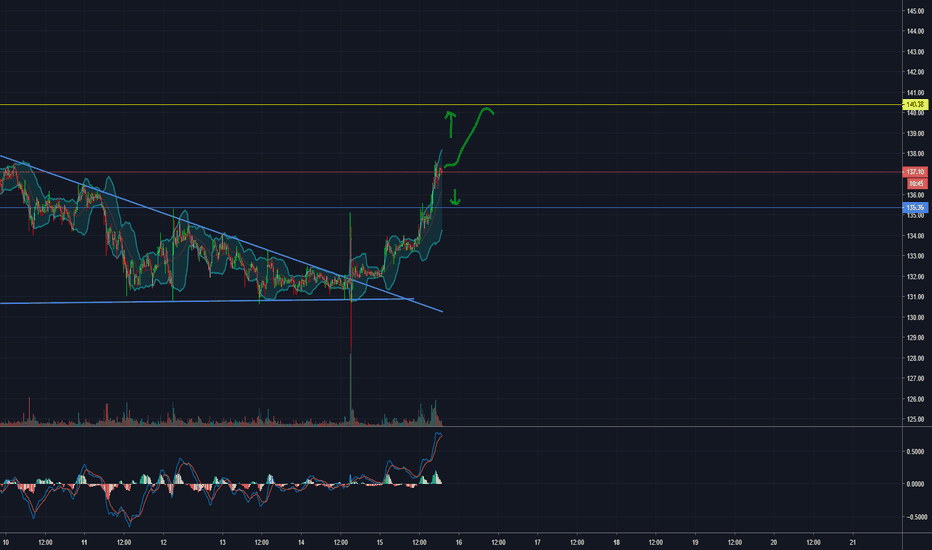The height and width of the screenshot is (550, 932).
Task: Click date label 21 on time axis
Action: click(x=852, y=542)
